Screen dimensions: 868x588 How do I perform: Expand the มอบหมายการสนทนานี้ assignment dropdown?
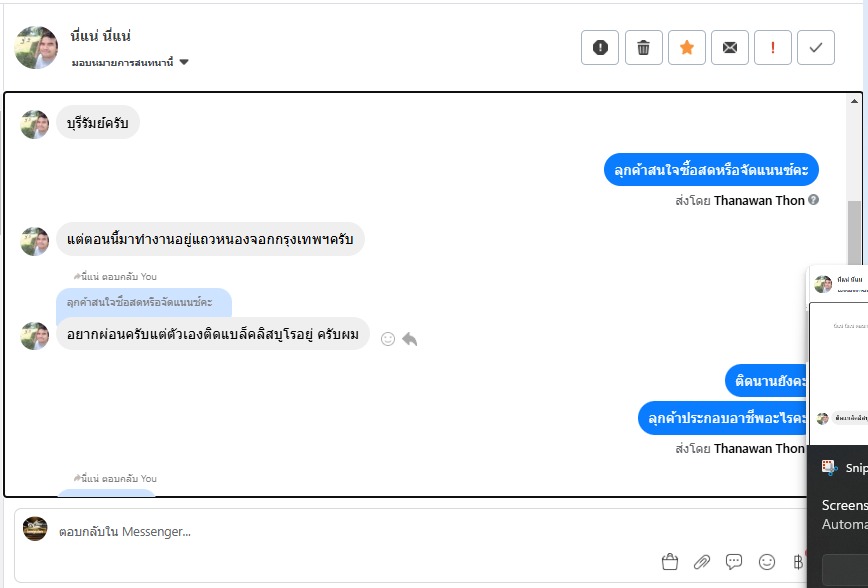(x=184, y=62)
